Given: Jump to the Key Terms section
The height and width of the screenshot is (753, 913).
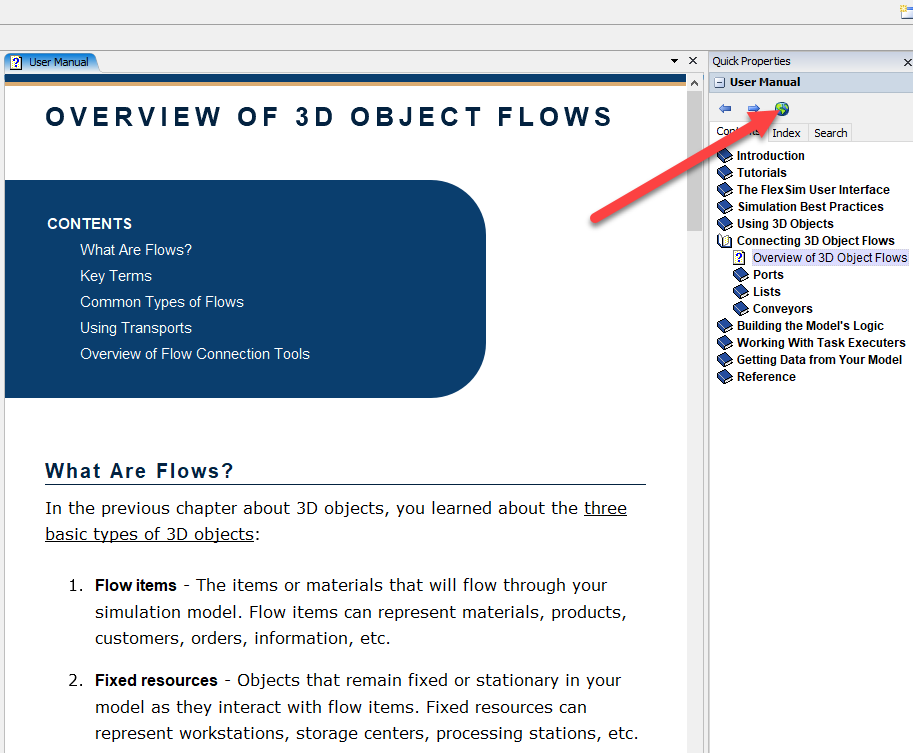Looking at the screenshot, I should coord(116,276).
